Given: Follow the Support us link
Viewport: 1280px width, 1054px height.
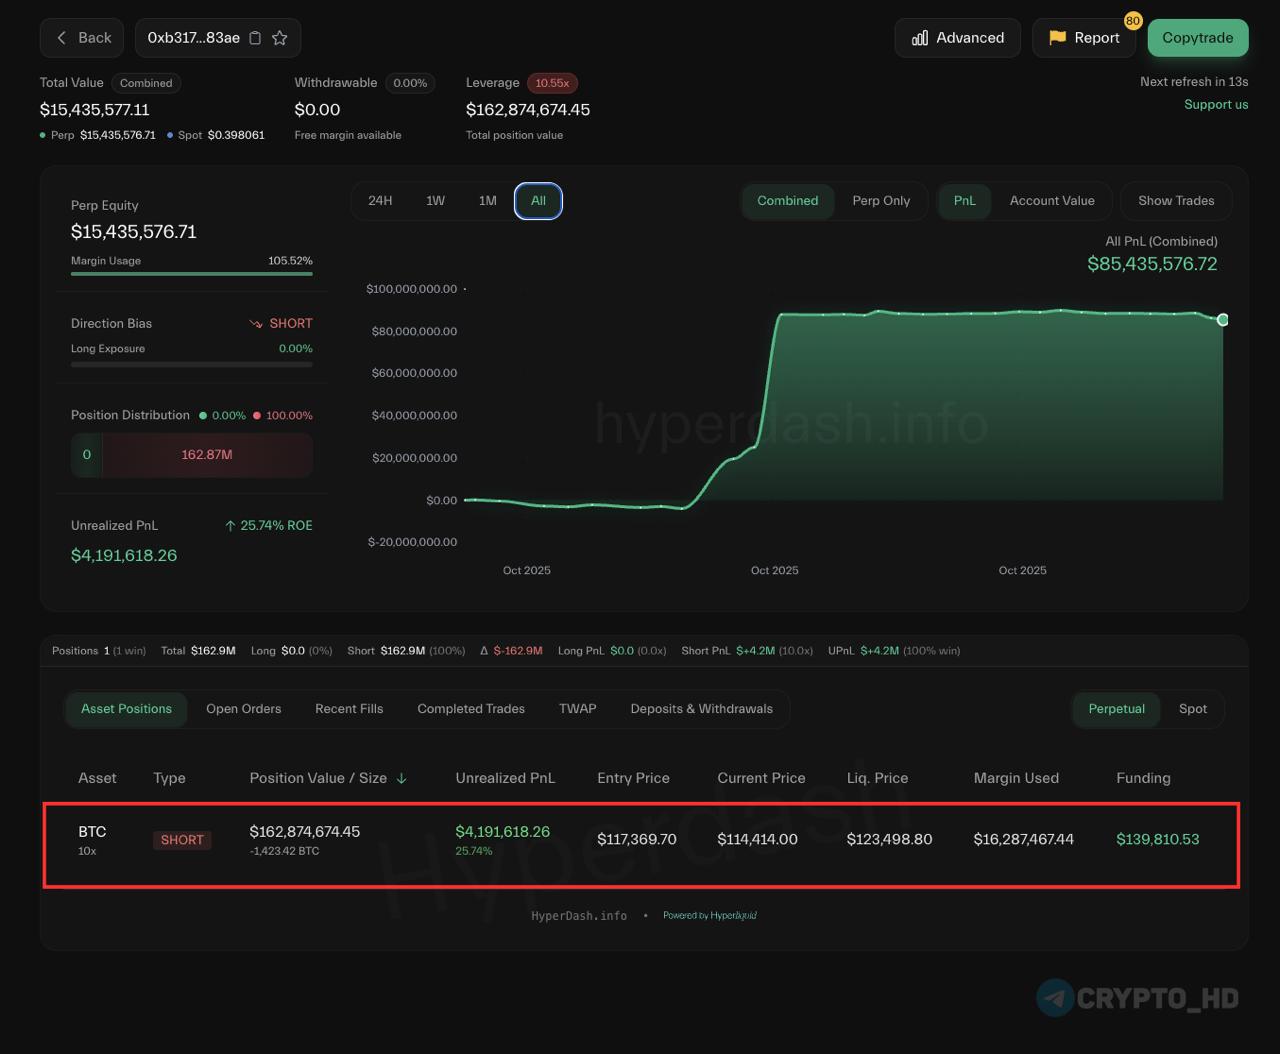Looking at the screenshot, I should click(1215, 105).
